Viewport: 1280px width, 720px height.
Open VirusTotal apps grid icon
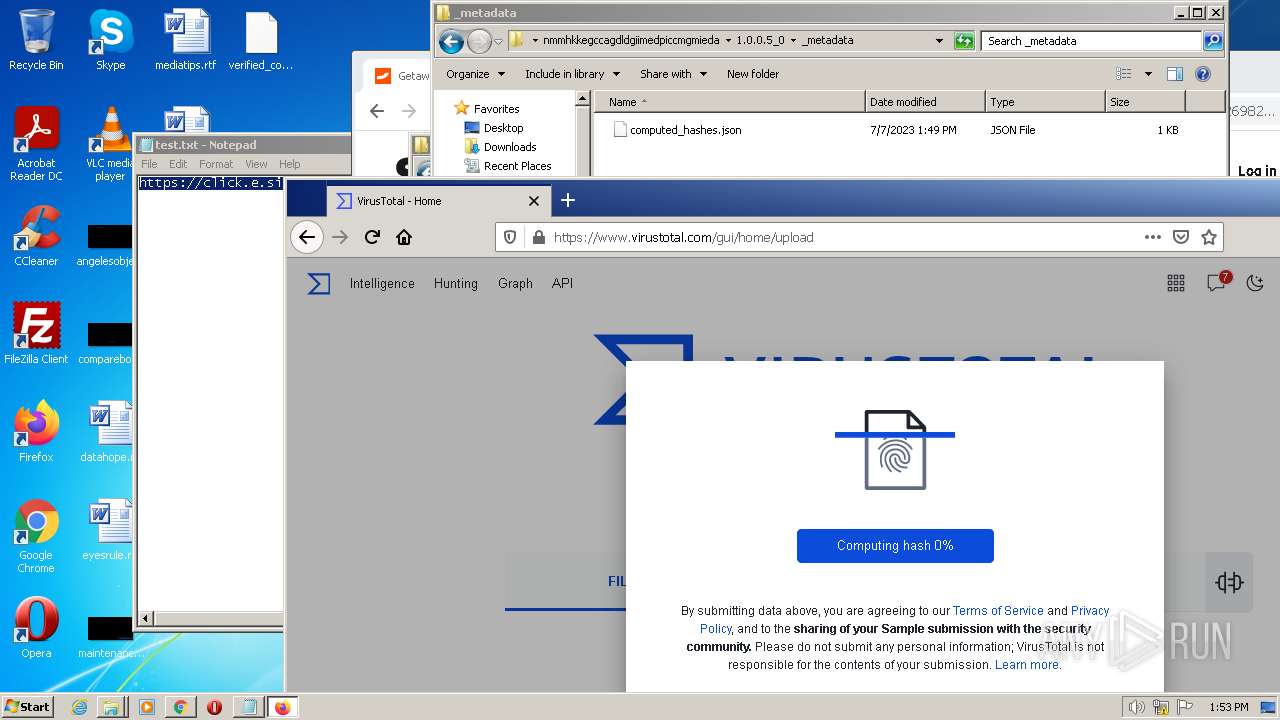tap(1176, 284)
